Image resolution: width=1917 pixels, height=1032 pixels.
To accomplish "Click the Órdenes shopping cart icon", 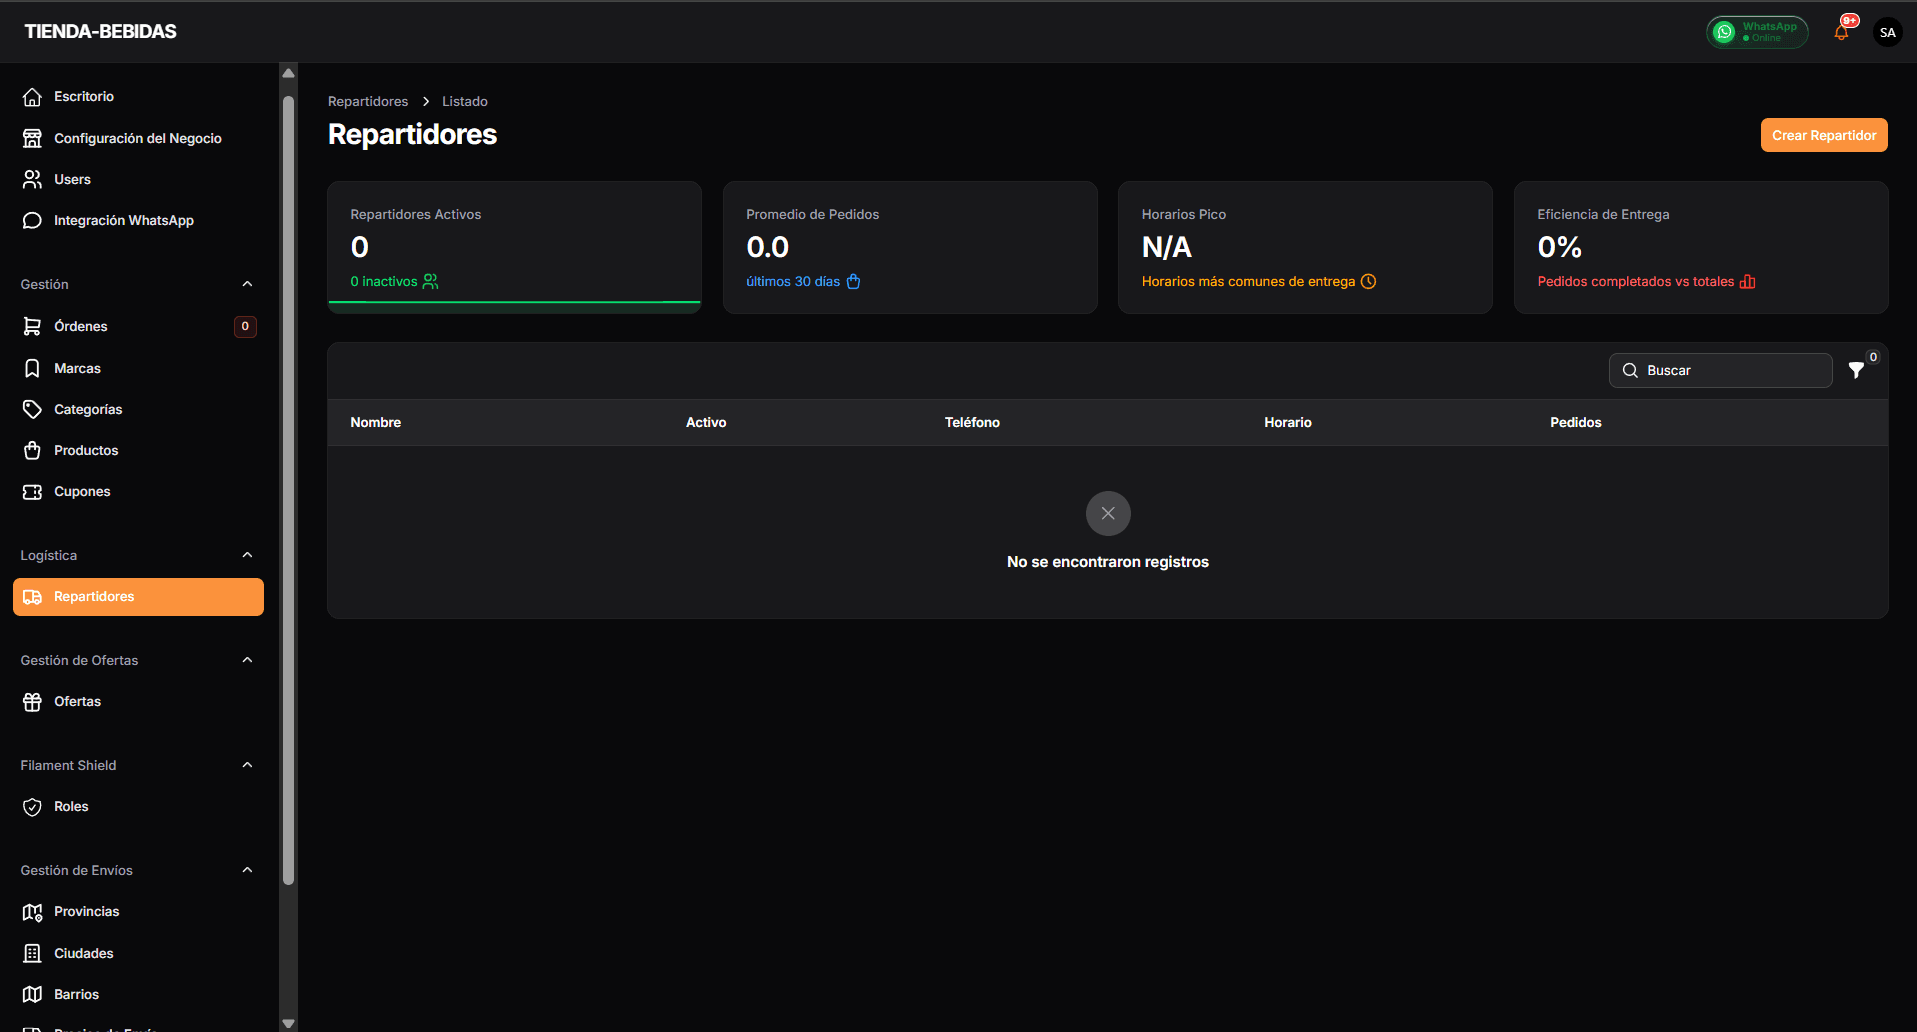I will pyautogui.click(x=32, y=326).
